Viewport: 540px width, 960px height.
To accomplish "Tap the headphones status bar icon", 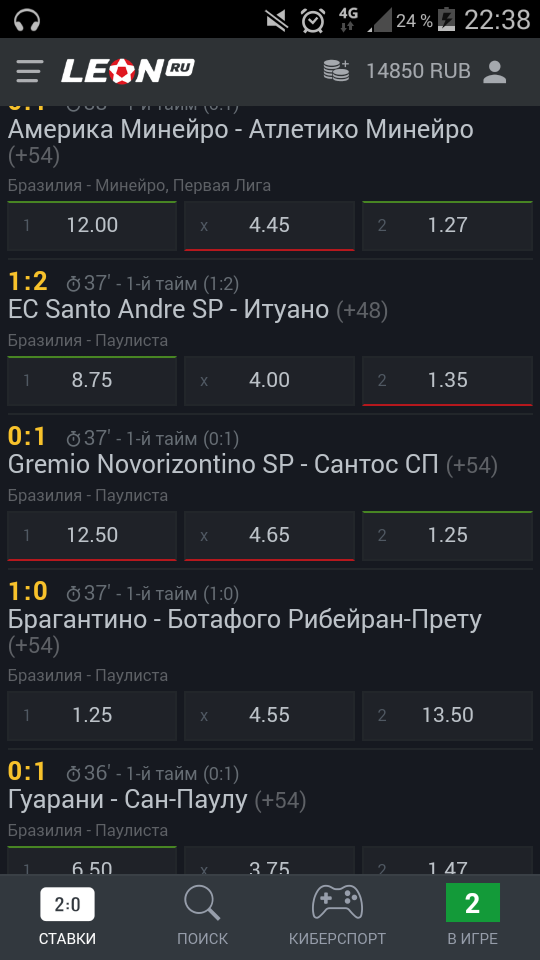I will click(27, 20).
